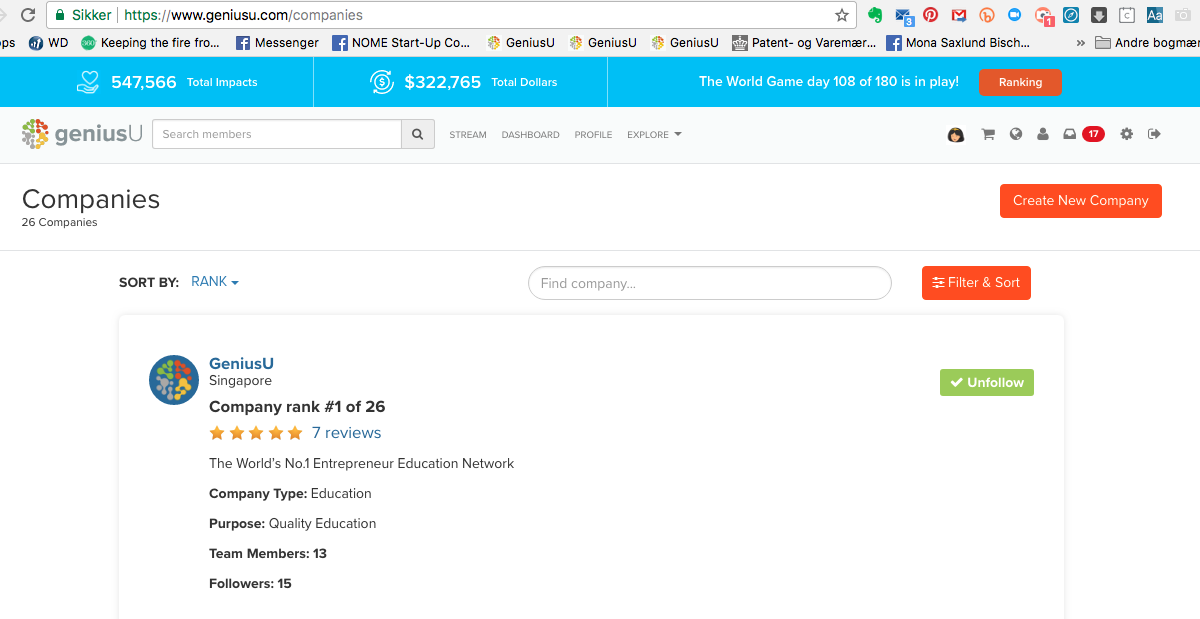Unfollow the GeniusU company

pos(987,382)
